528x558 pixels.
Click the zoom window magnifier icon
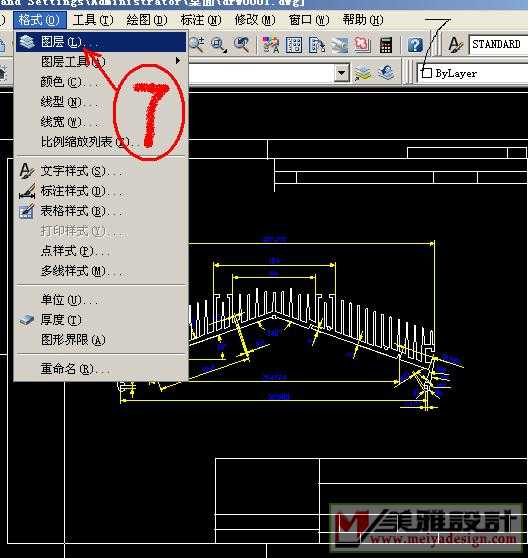tap(219, 45)
